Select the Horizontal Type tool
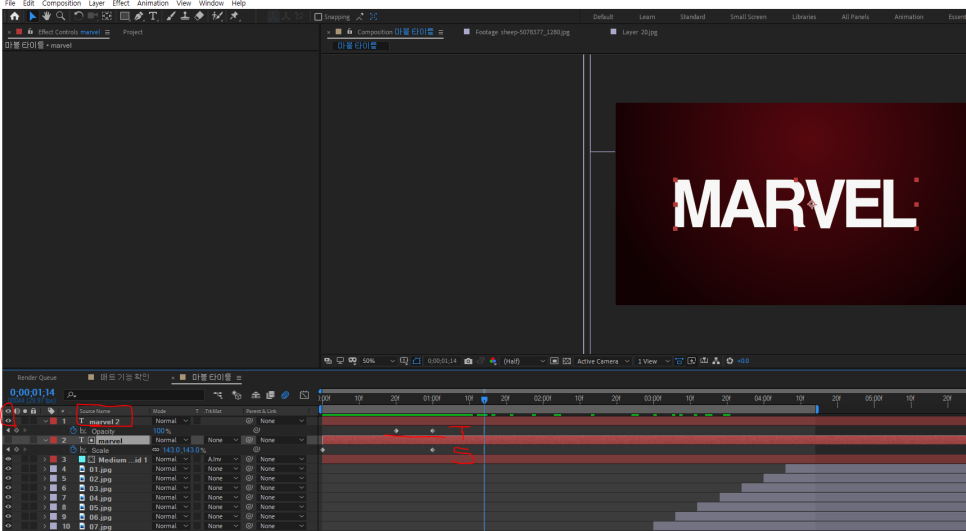 click(153, 16)
